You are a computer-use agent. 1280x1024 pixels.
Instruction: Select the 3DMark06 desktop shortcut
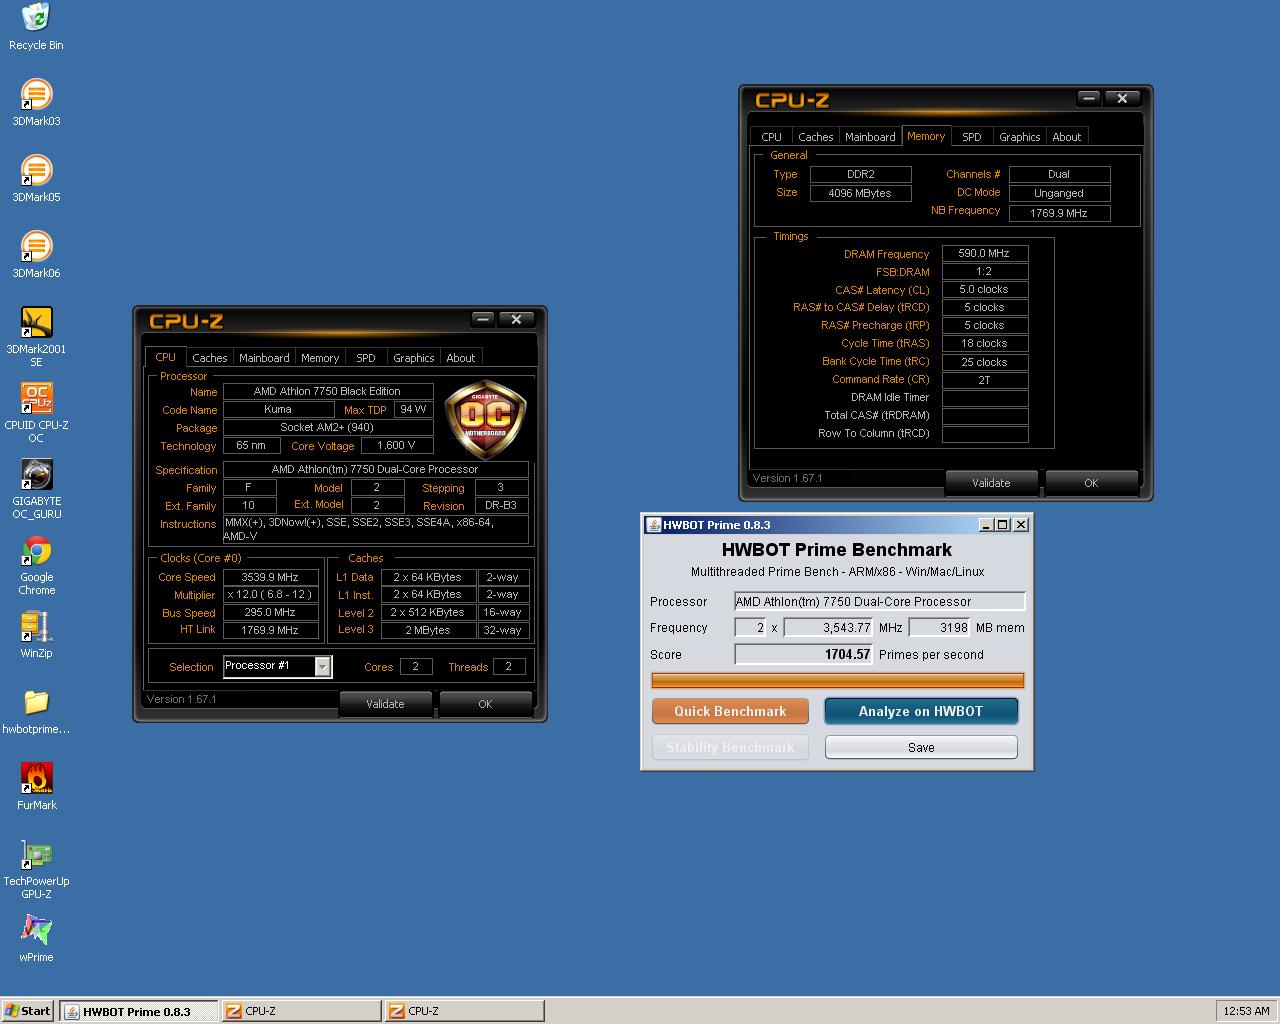pos(36,255)
